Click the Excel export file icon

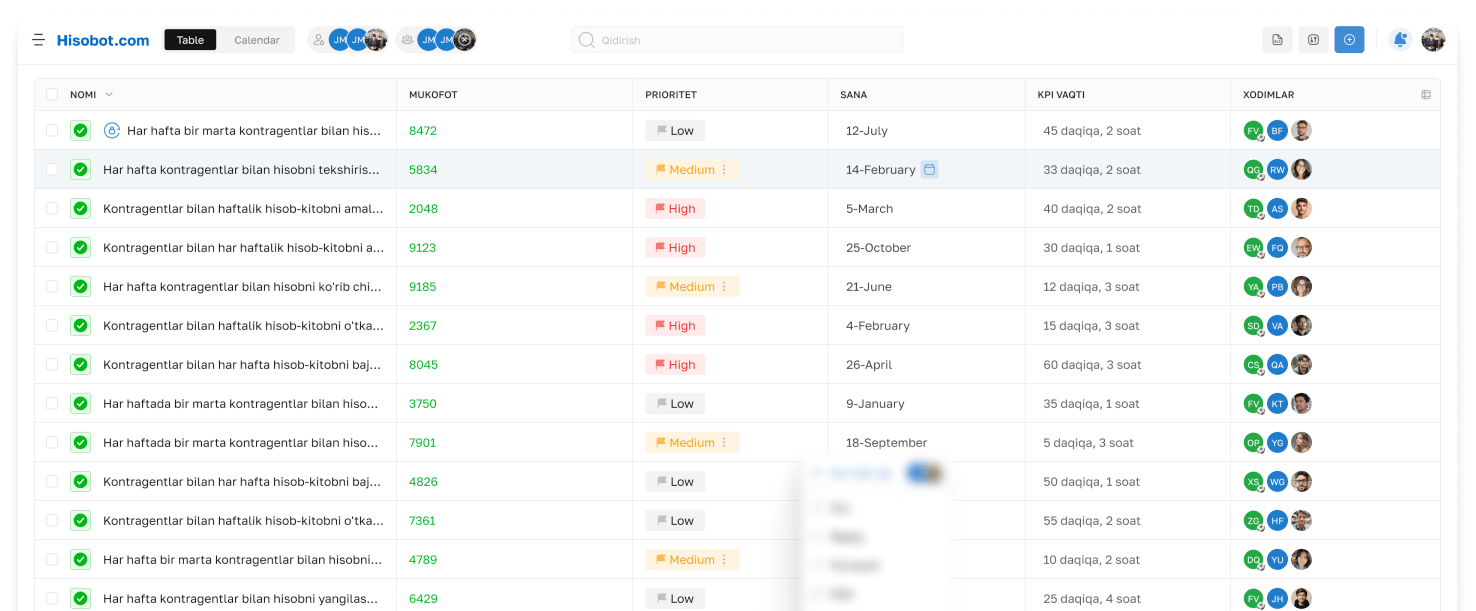(x=1277, y=40)
